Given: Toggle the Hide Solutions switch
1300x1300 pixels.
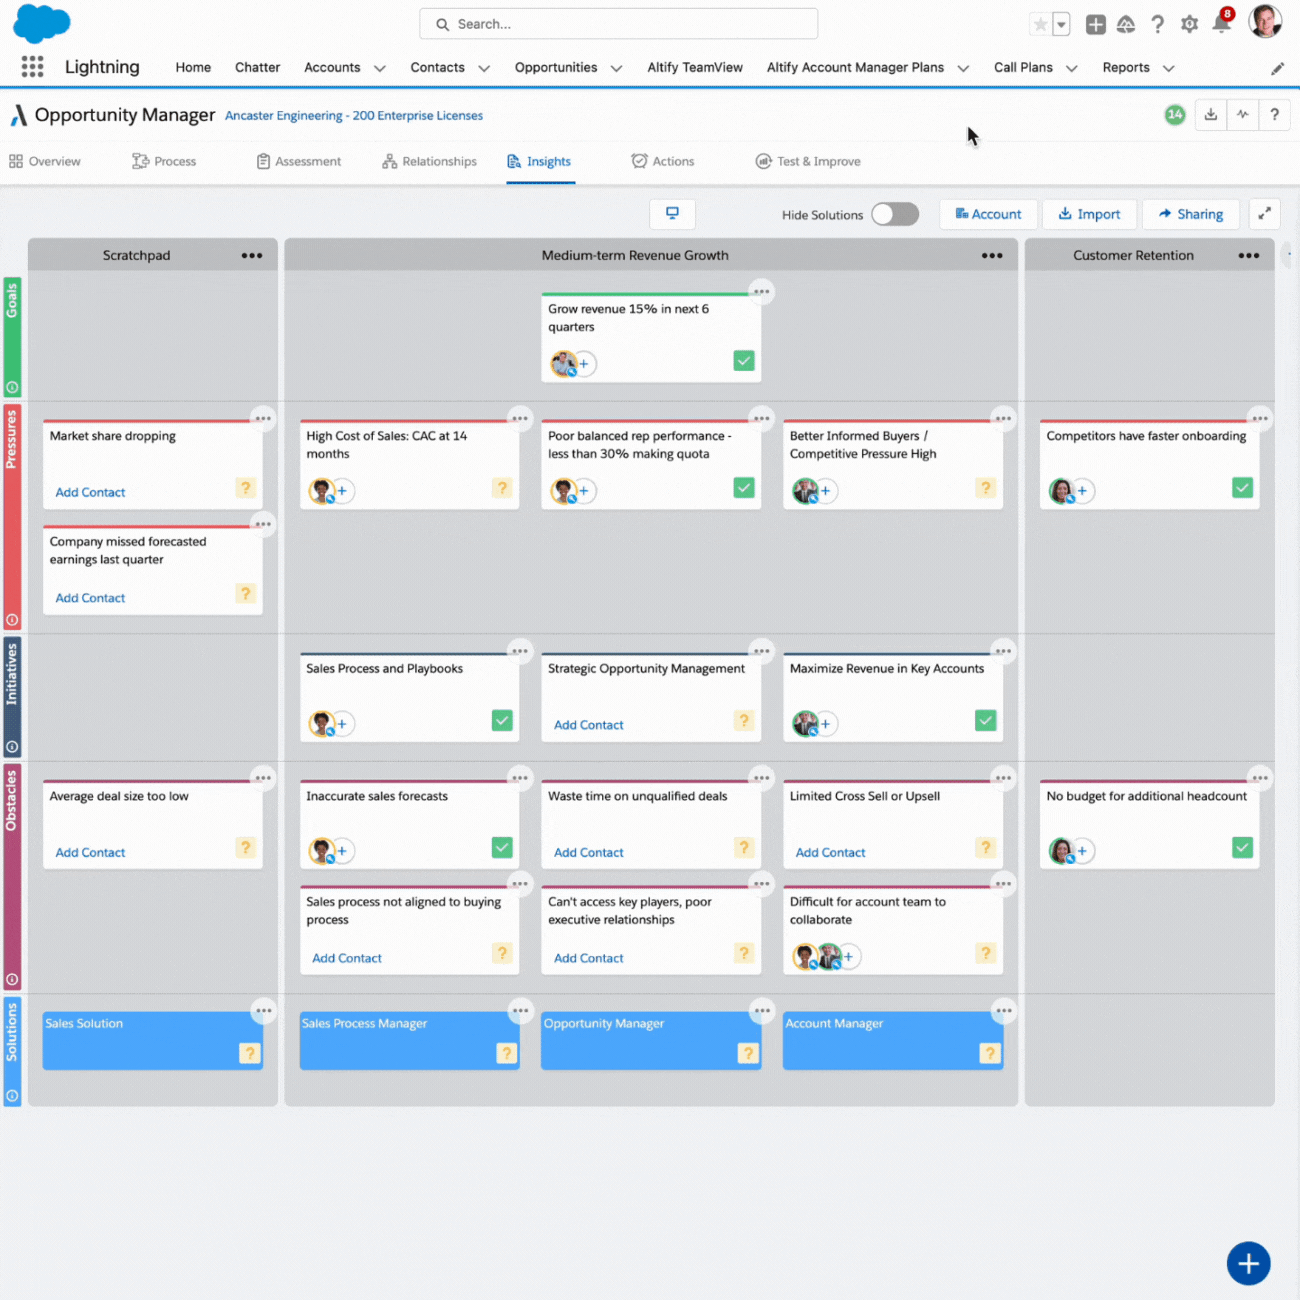Looking at the screenshot, I should click(894, 214).
